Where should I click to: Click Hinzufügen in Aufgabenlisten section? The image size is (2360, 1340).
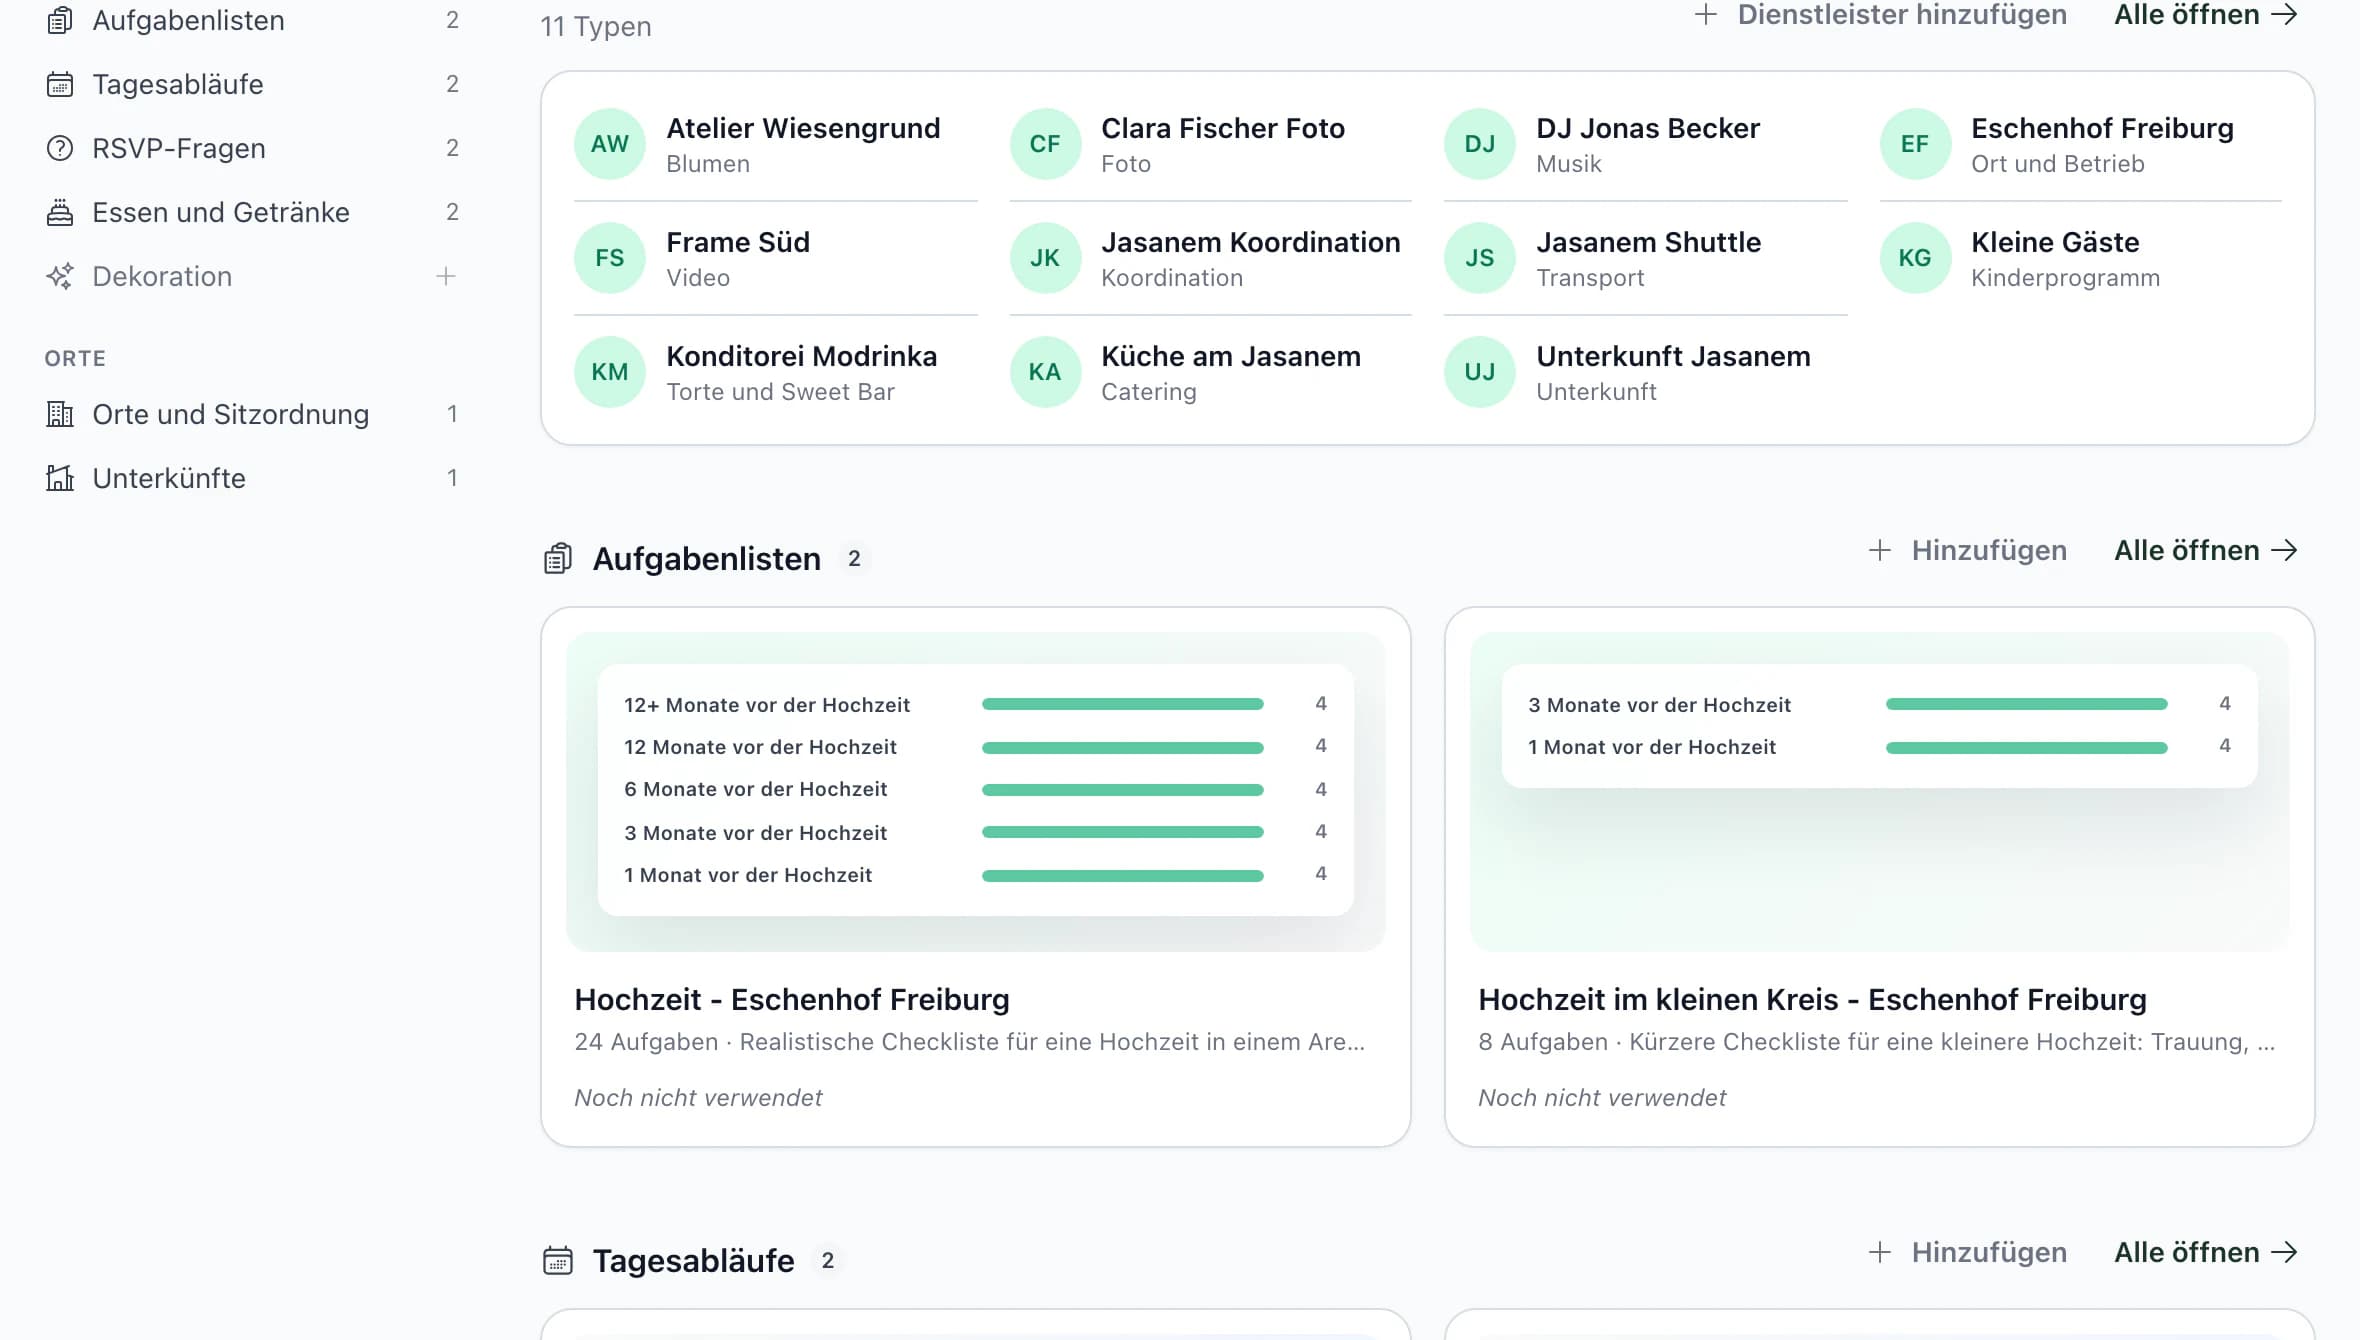pos(1967,550)
